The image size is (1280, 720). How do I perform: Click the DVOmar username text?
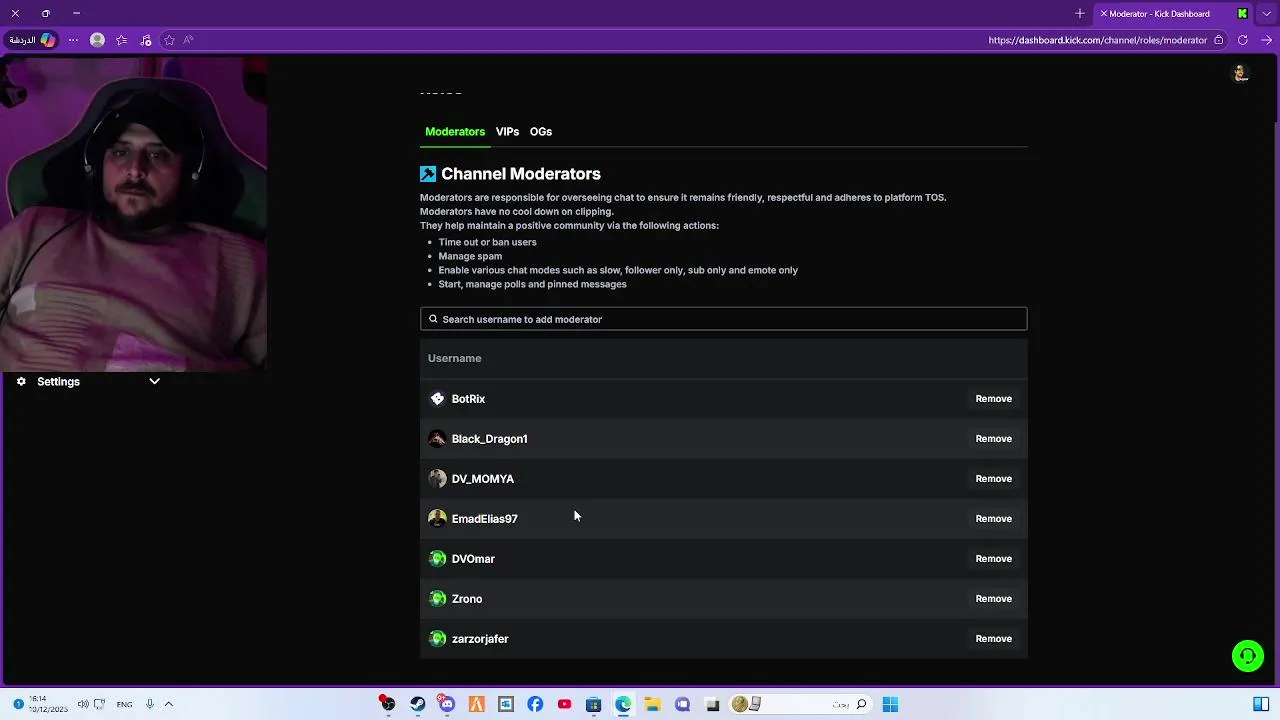[x=473, y=559]
